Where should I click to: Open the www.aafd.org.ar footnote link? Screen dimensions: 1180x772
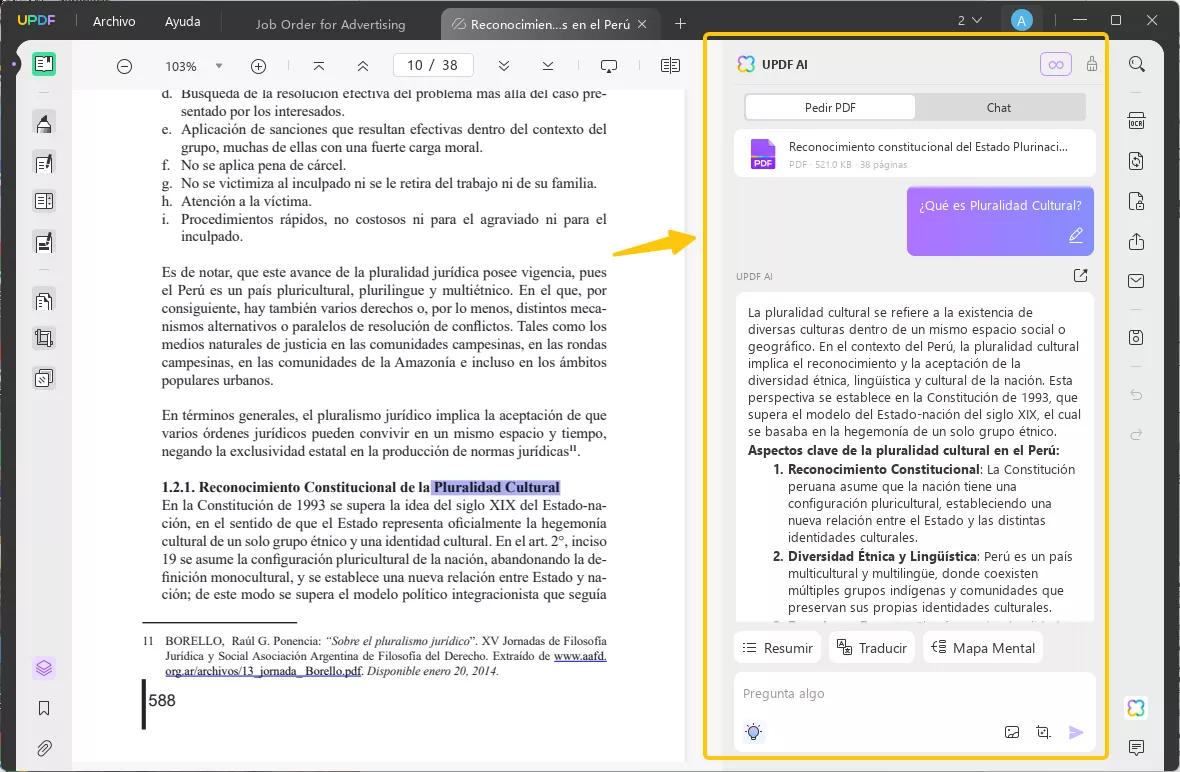(x=579, y=656)
